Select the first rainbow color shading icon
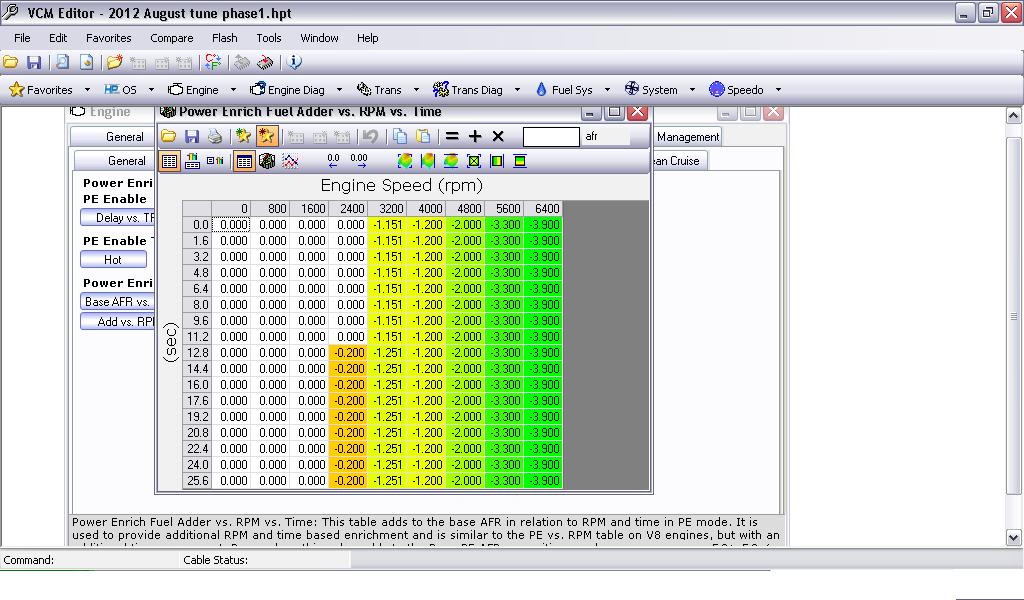The image size is (1024, 600). click(405, 161)
